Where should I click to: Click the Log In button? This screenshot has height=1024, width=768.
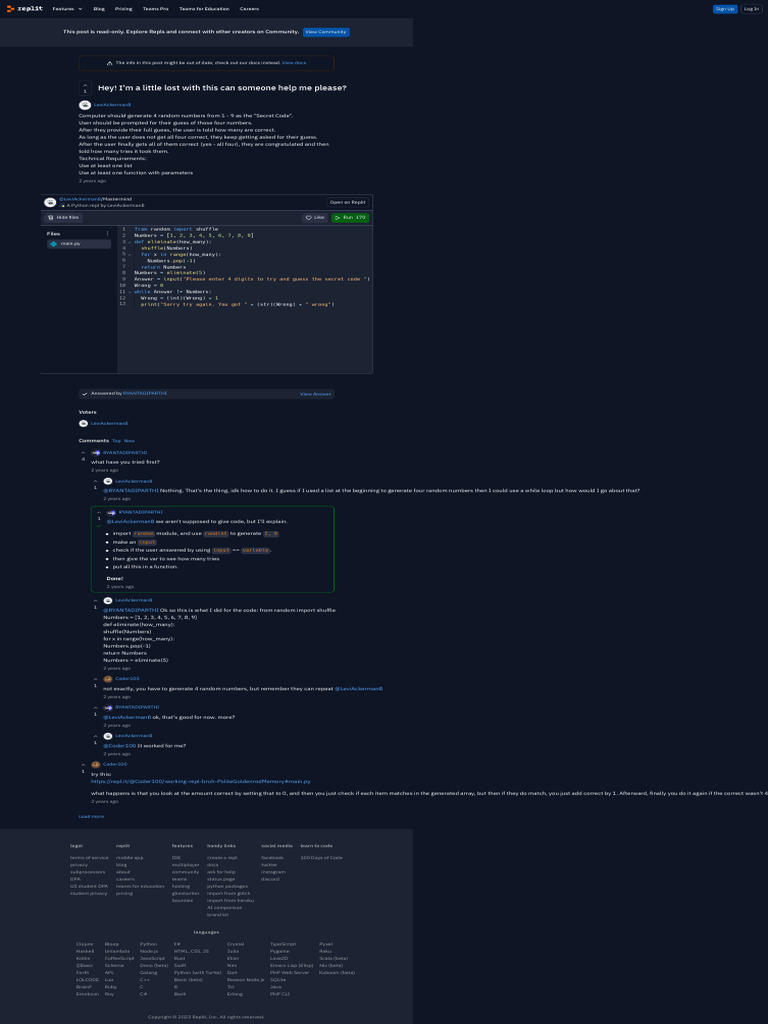pos(751,9)
